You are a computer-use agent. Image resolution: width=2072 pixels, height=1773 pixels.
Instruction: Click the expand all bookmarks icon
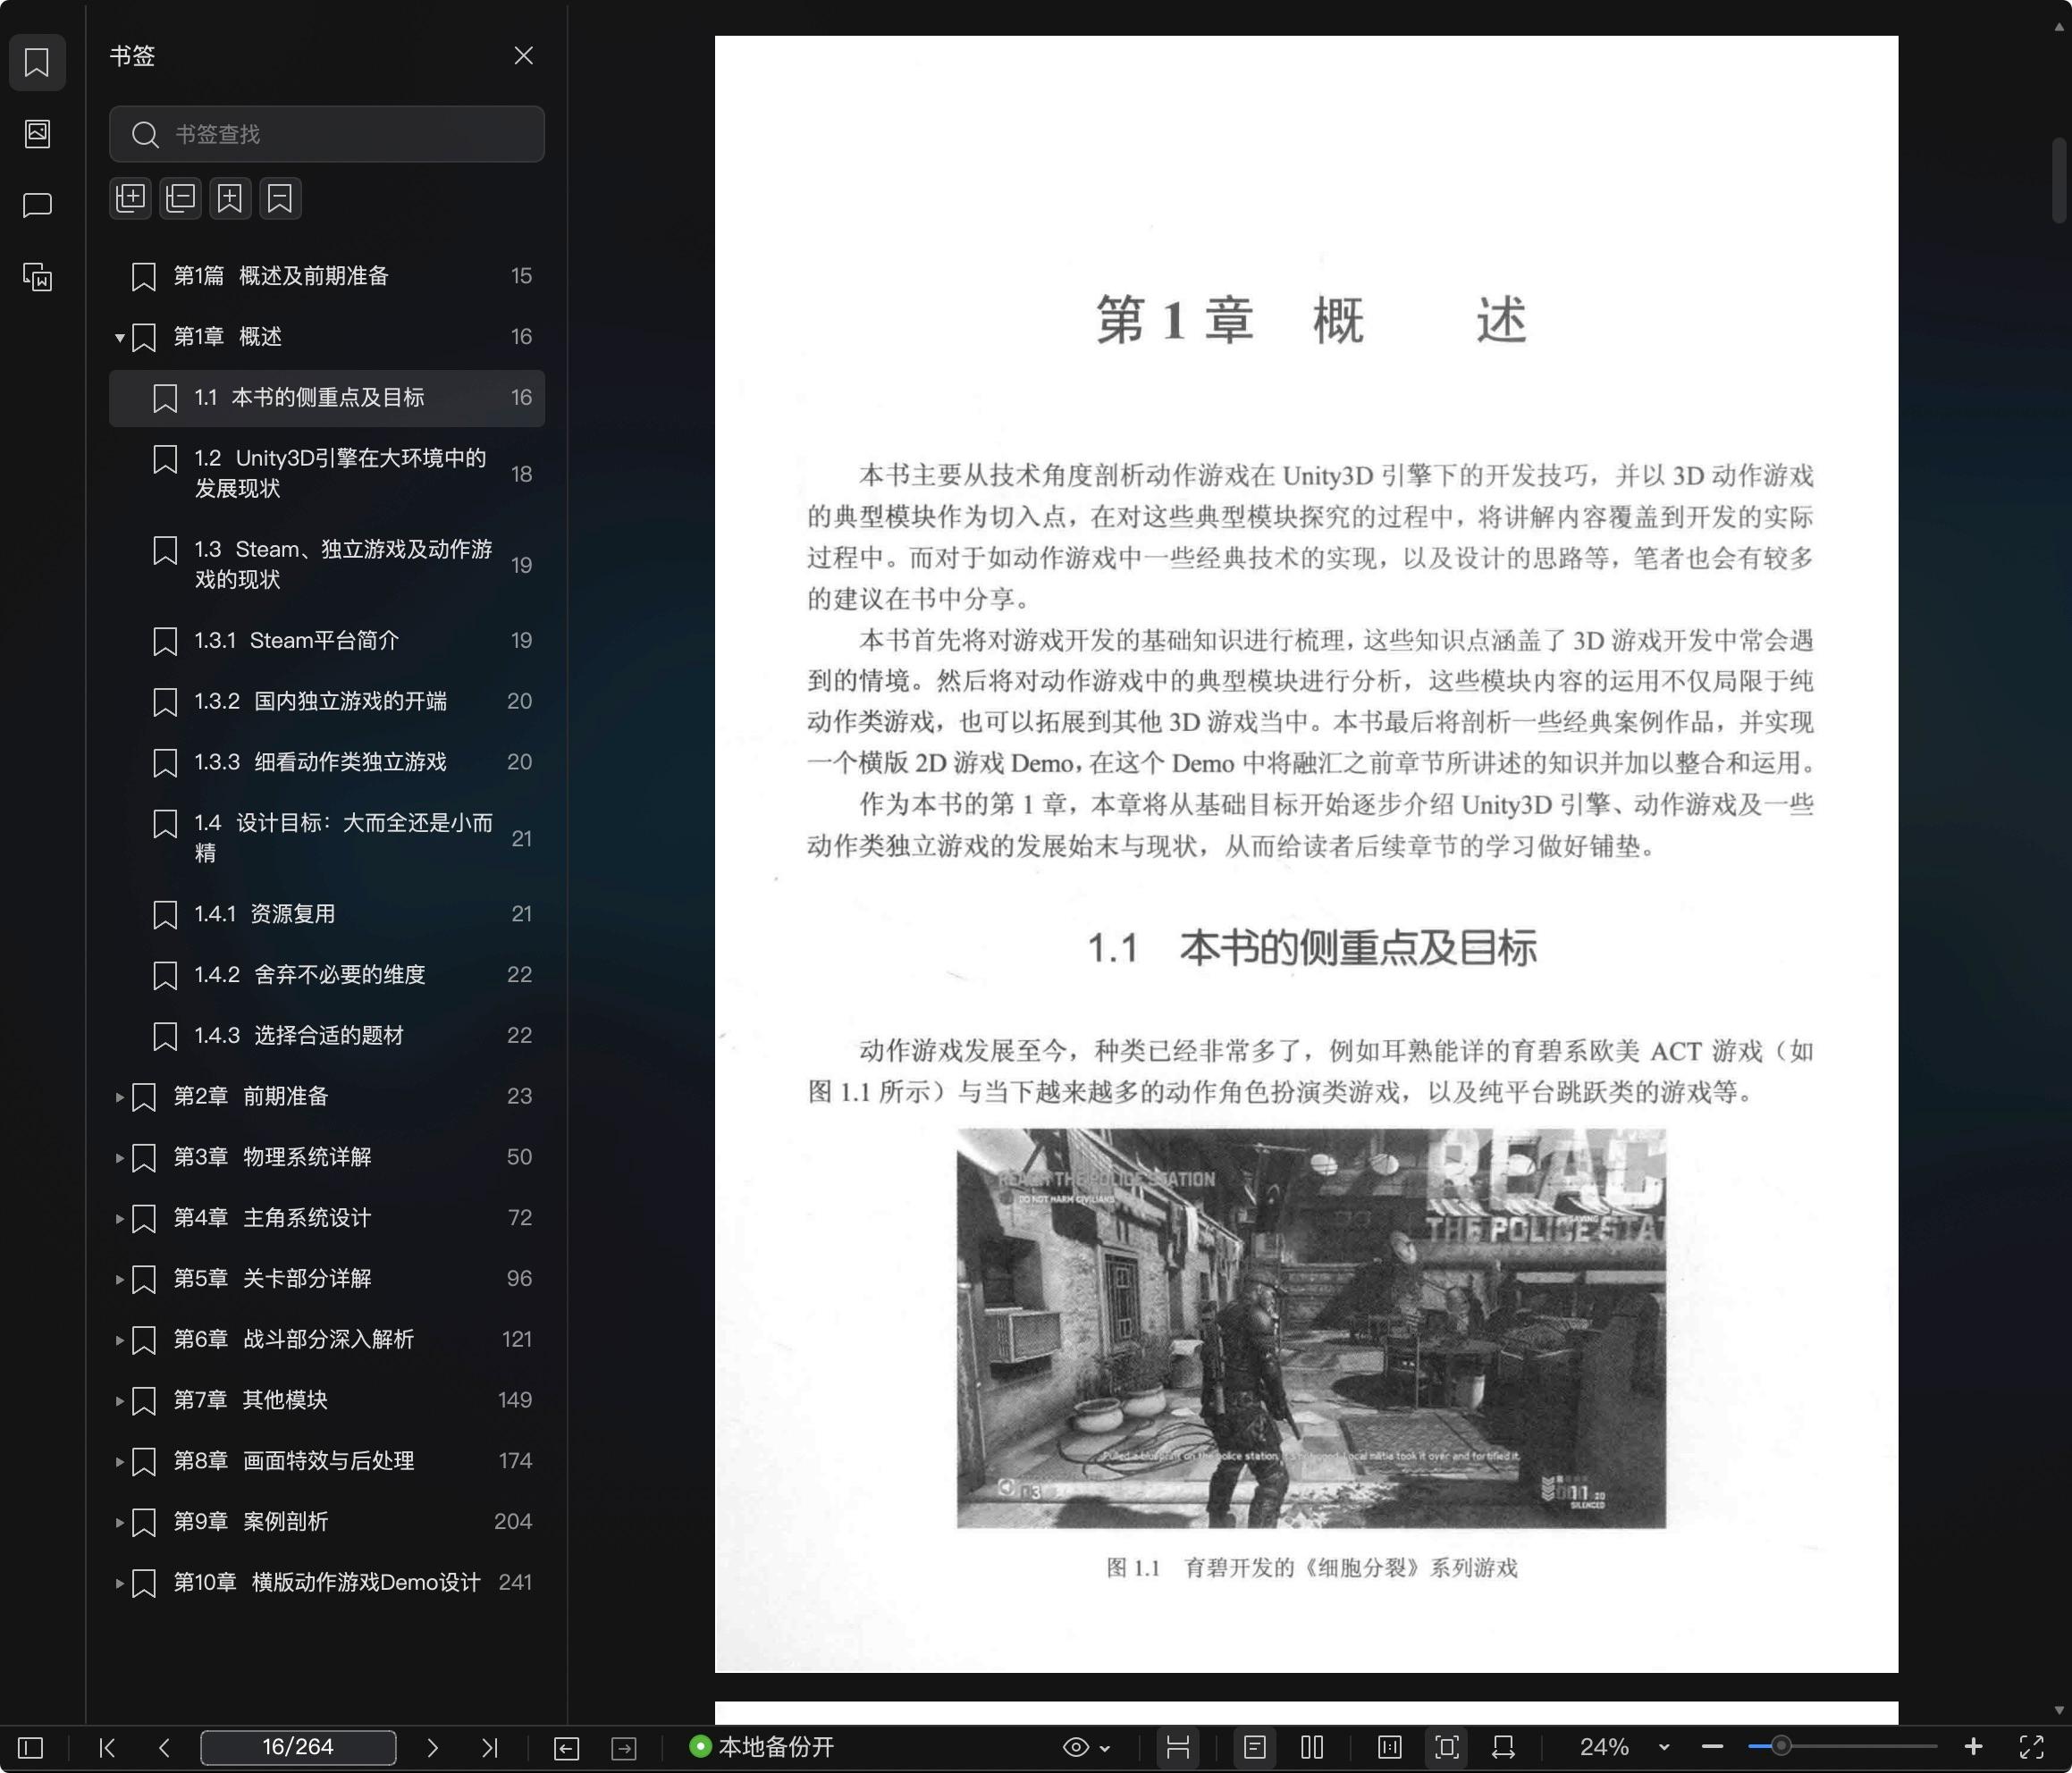(x=131, y=198)
